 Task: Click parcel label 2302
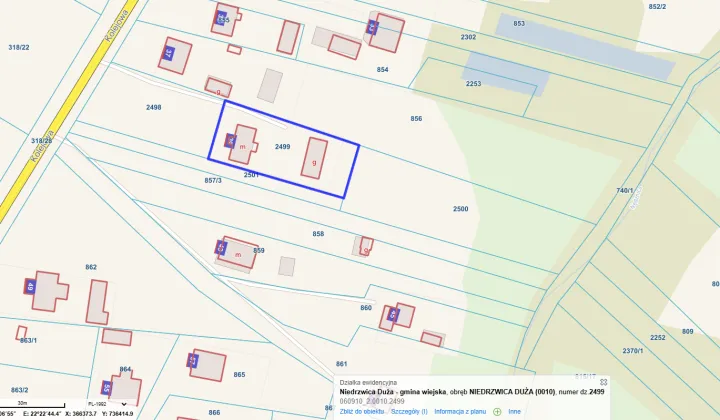pos(468,37)
